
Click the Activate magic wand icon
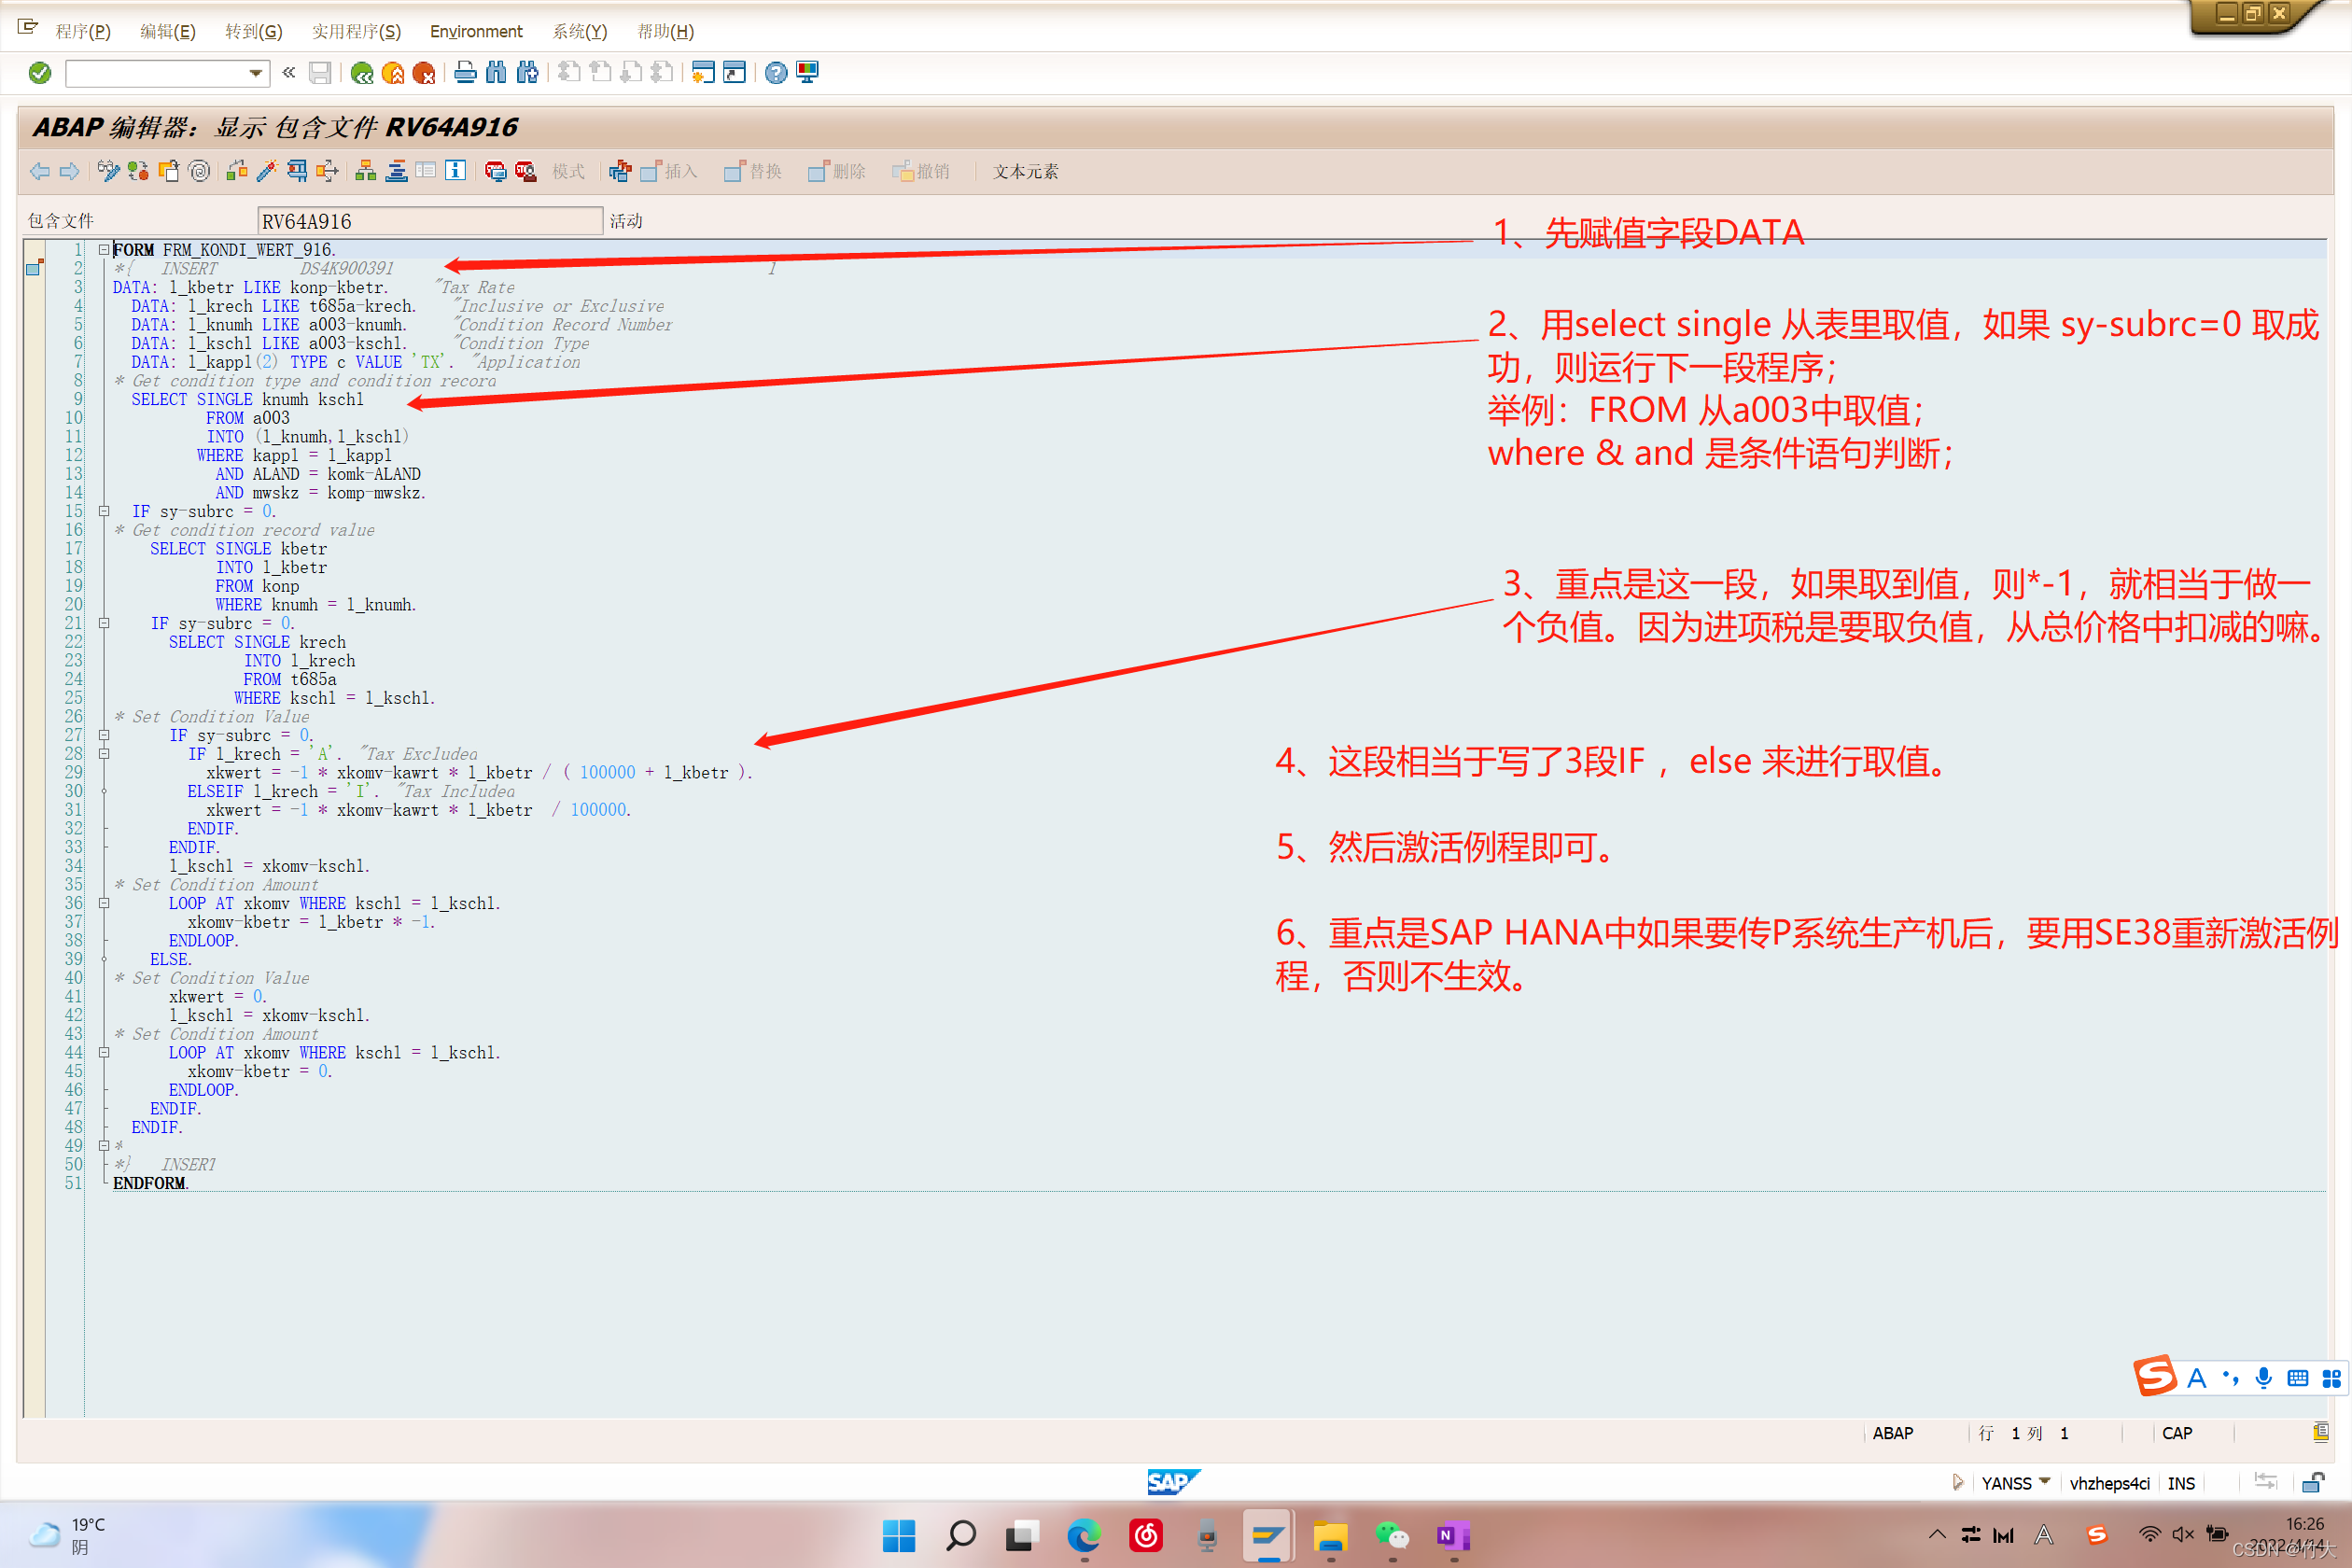(x=267, y=171)
